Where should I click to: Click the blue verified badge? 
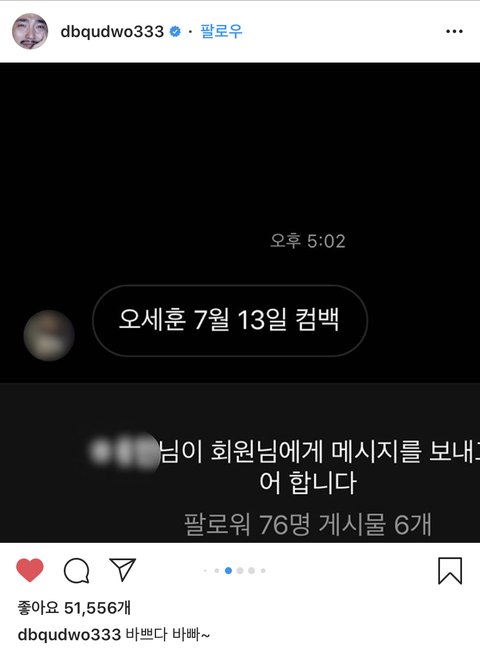click(175, 31)
